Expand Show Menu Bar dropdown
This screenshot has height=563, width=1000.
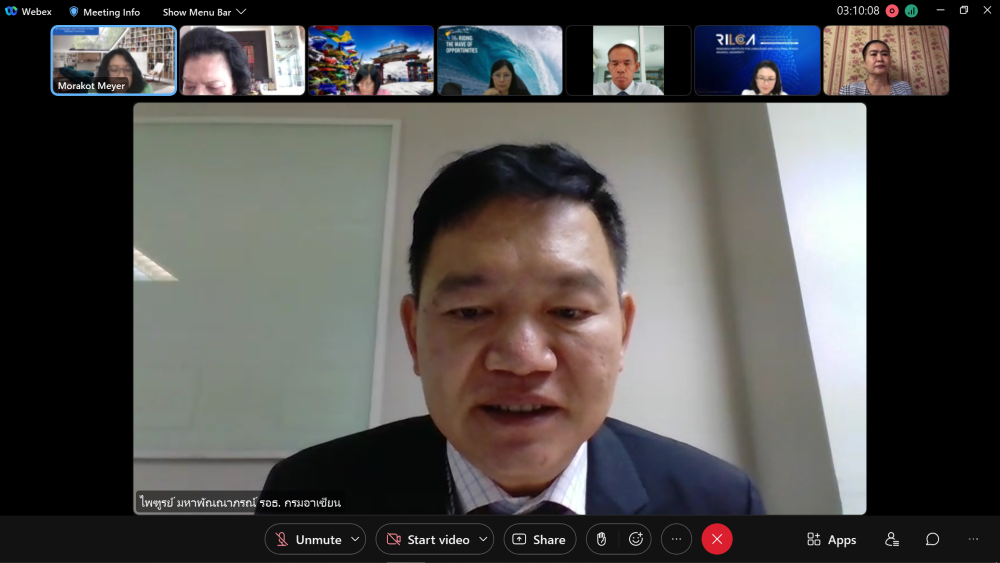point(204,12)
